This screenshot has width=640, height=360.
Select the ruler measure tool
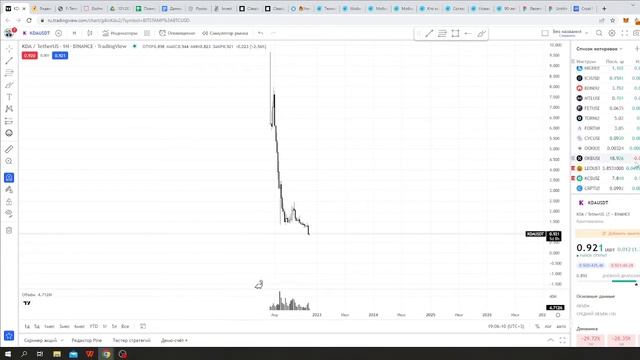pos(9,149)
